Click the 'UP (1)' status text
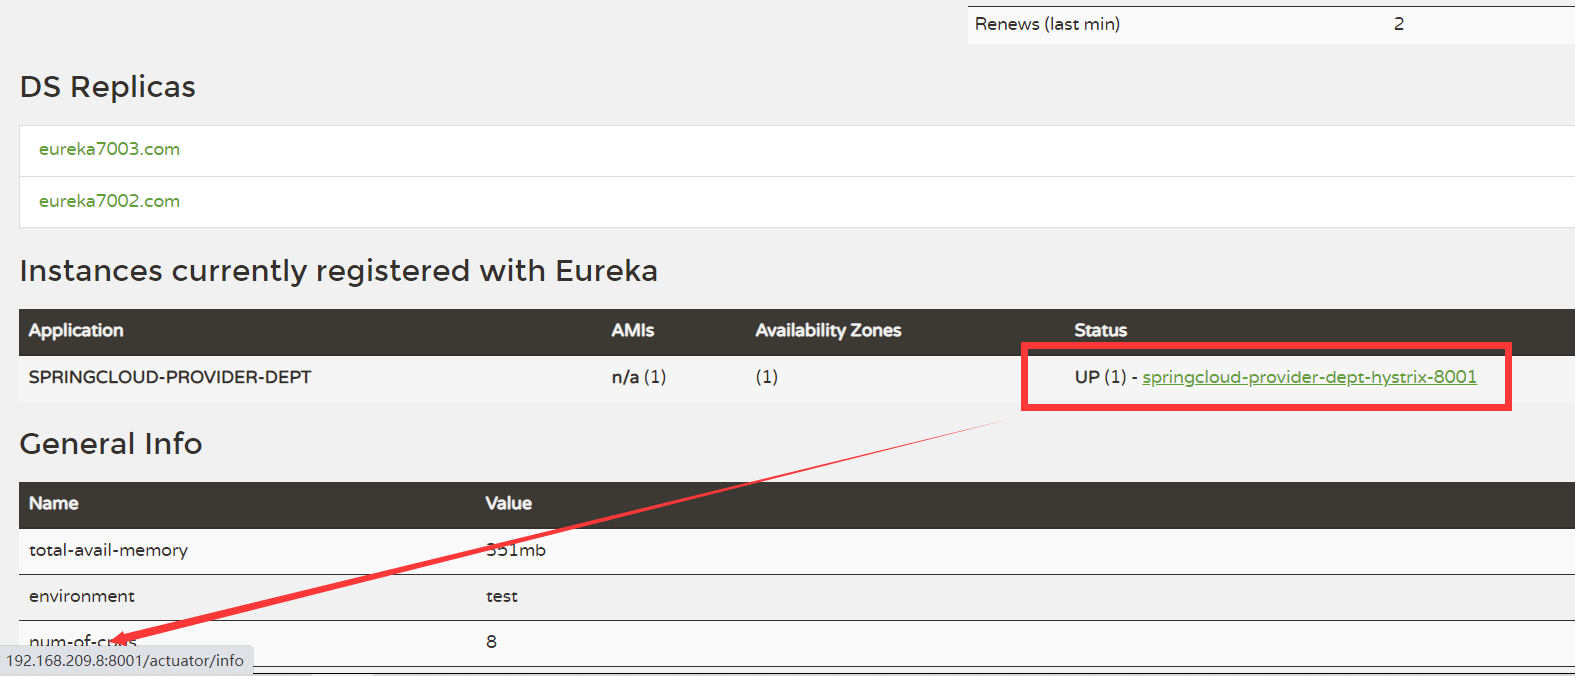The width and height of the screenshot is (1575, 676). tap(1100, 377)
